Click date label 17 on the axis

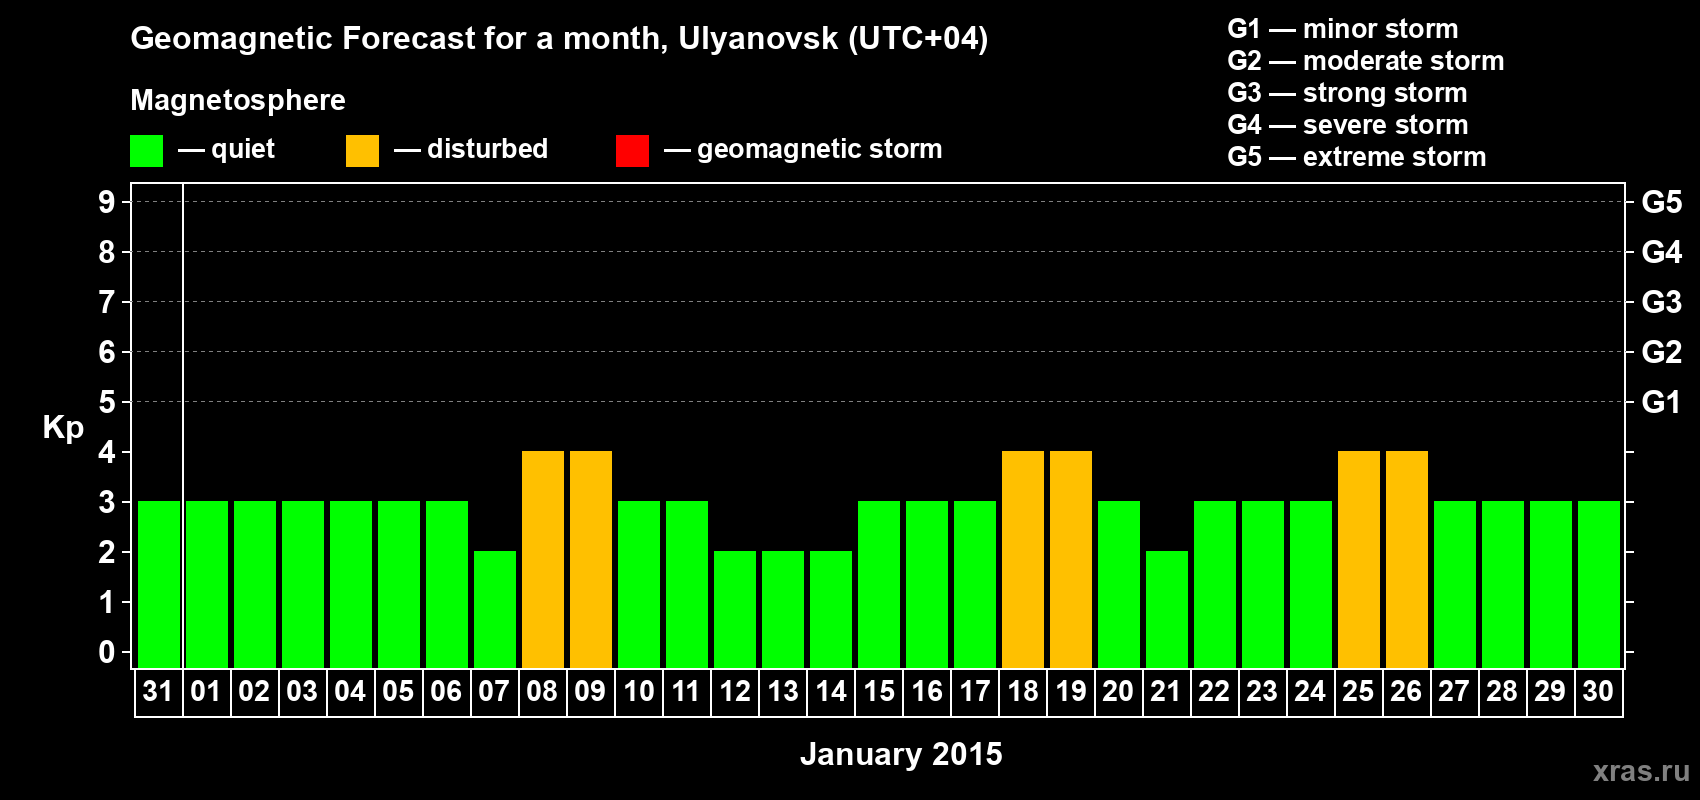coord(975,691)
